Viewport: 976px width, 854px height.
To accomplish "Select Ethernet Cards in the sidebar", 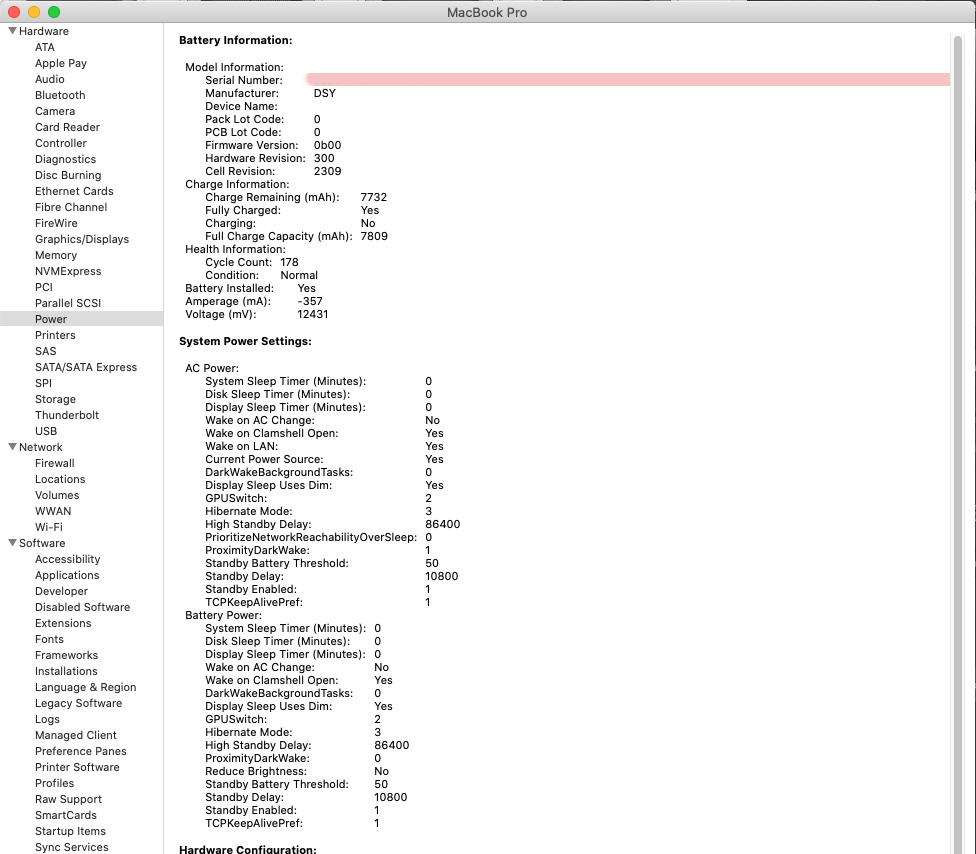I will (74, 191).
